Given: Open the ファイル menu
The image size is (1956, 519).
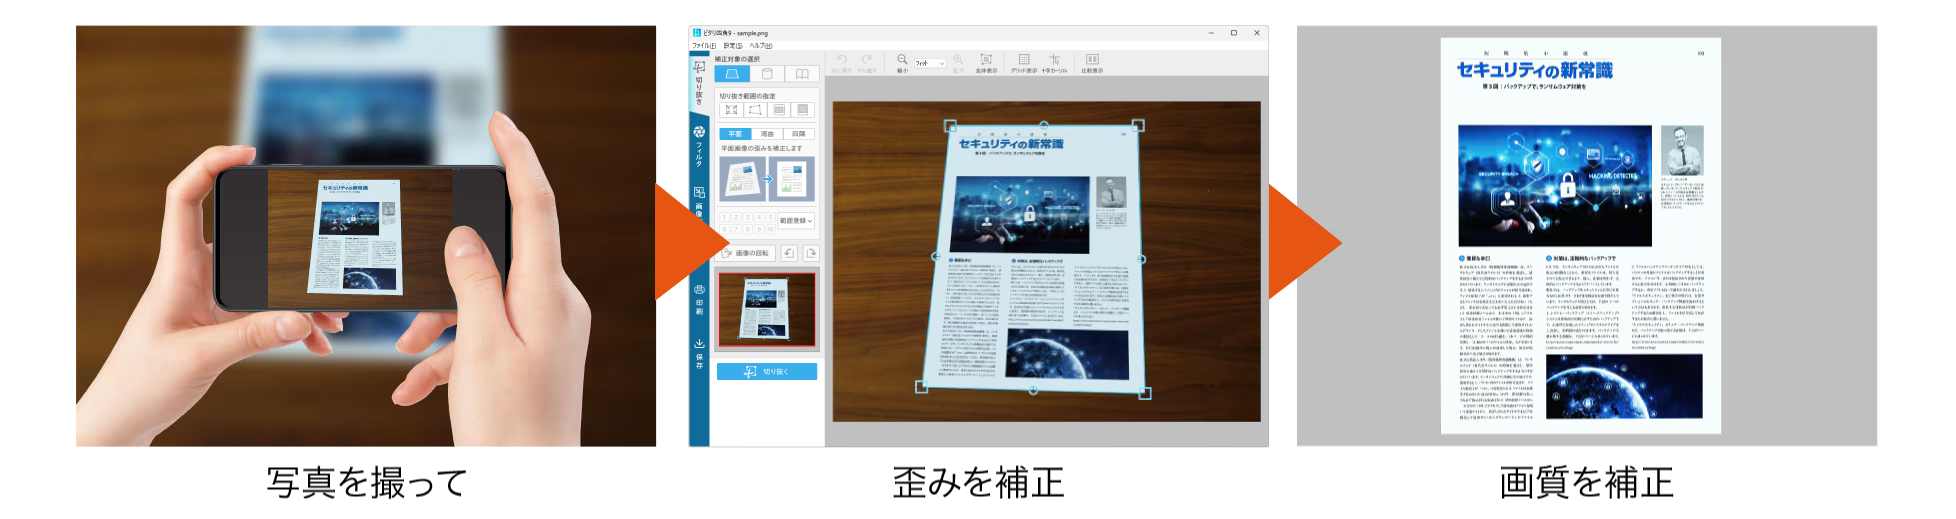Looking at the screenshot, I should [704, 45].
